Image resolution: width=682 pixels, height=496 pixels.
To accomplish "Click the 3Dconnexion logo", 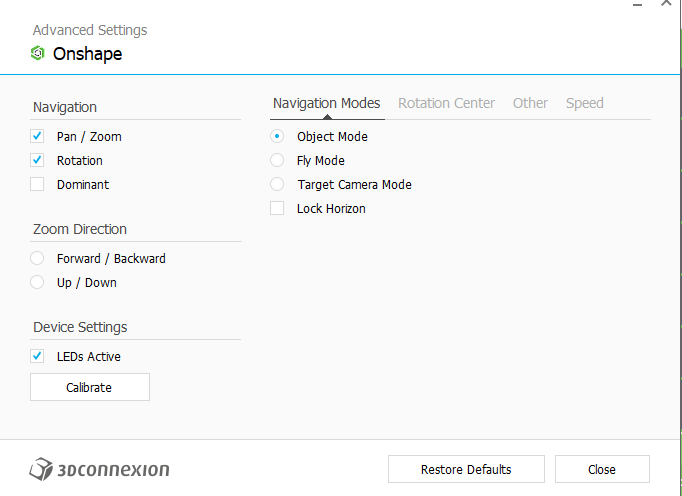I will pyautogui.click(x=99, y=469).
